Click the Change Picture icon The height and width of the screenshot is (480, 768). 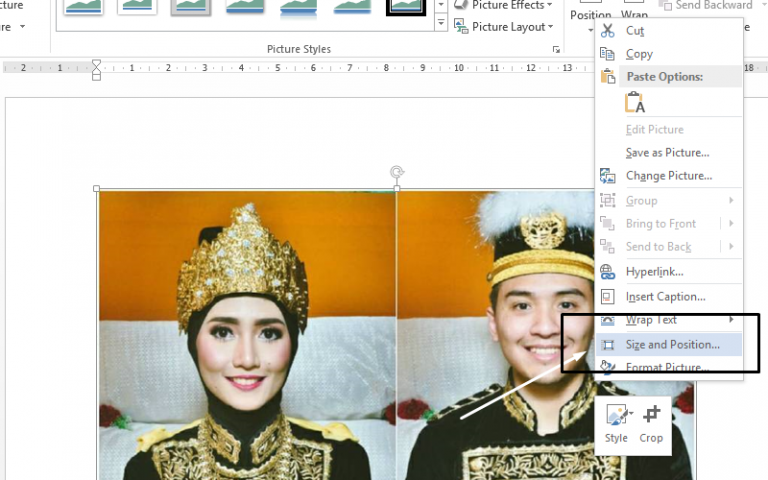coord(607,176)
